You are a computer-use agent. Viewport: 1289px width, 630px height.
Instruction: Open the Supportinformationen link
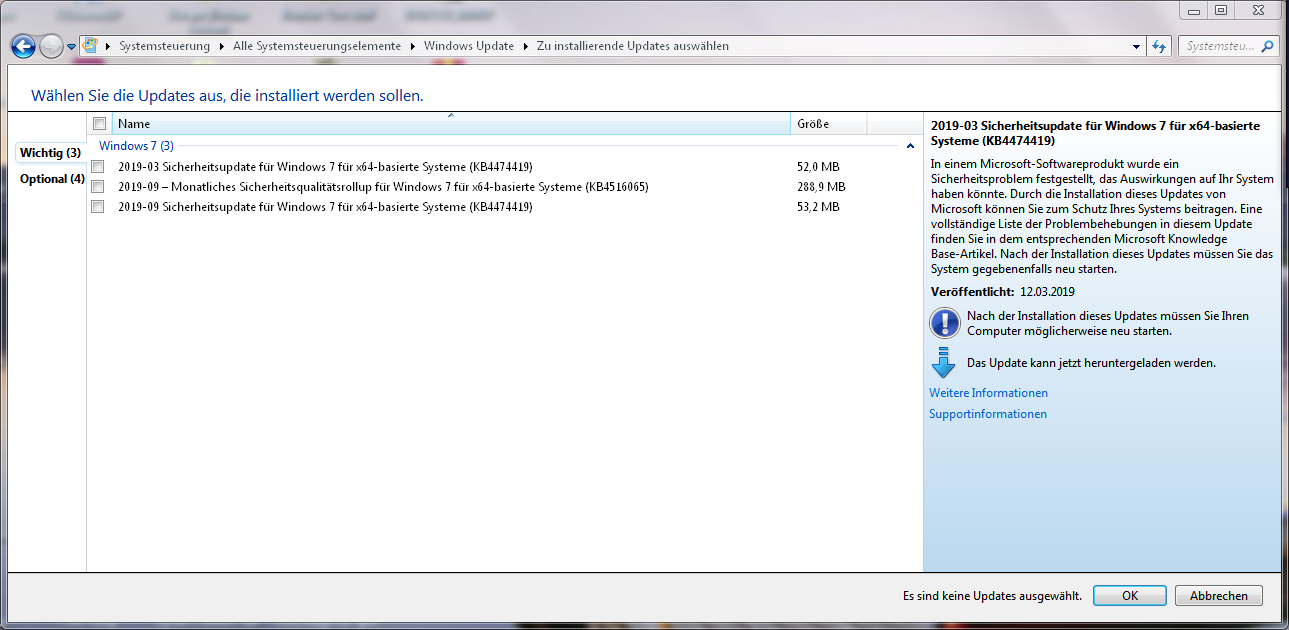click(988, 414)
